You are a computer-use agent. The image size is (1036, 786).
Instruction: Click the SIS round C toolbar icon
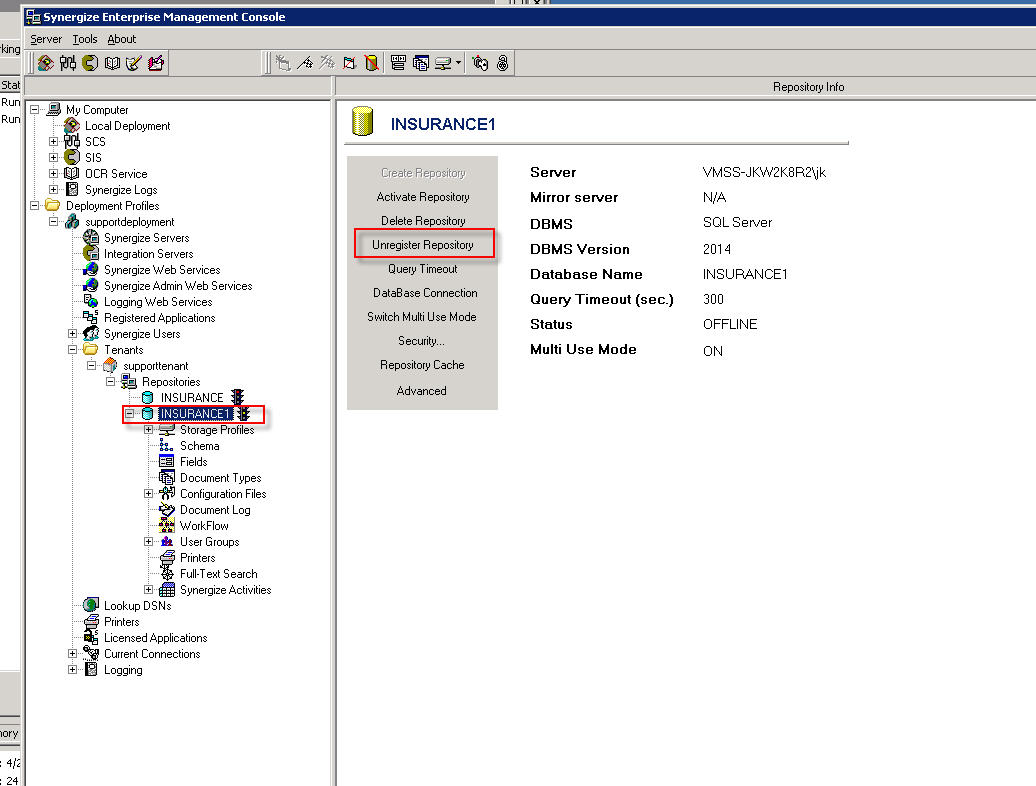(x=90, y=63)
